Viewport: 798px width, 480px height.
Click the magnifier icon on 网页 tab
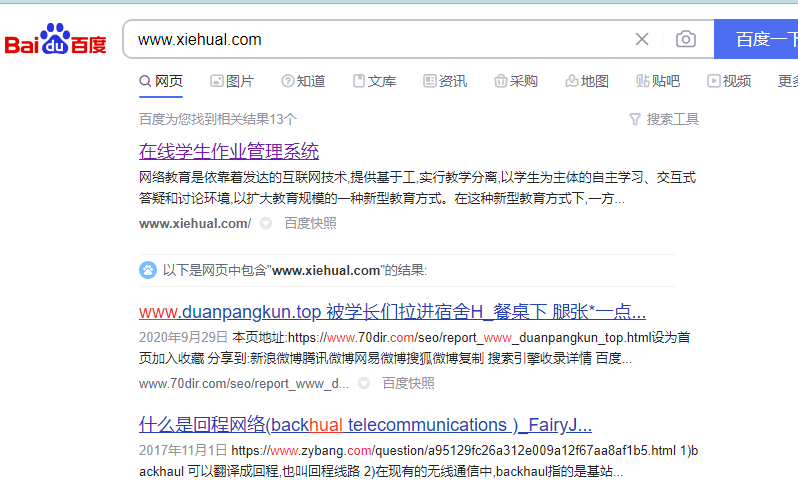click(145, 81)
